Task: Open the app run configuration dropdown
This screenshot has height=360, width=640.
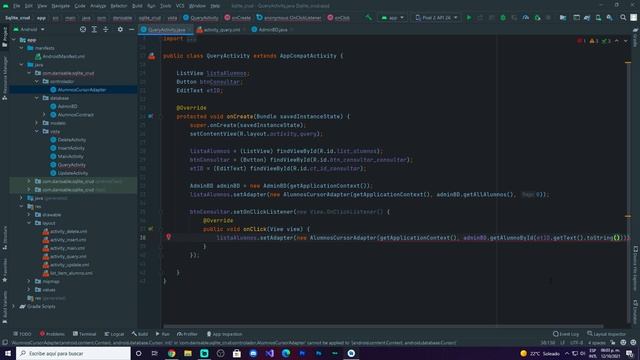Action: [393, 18]
